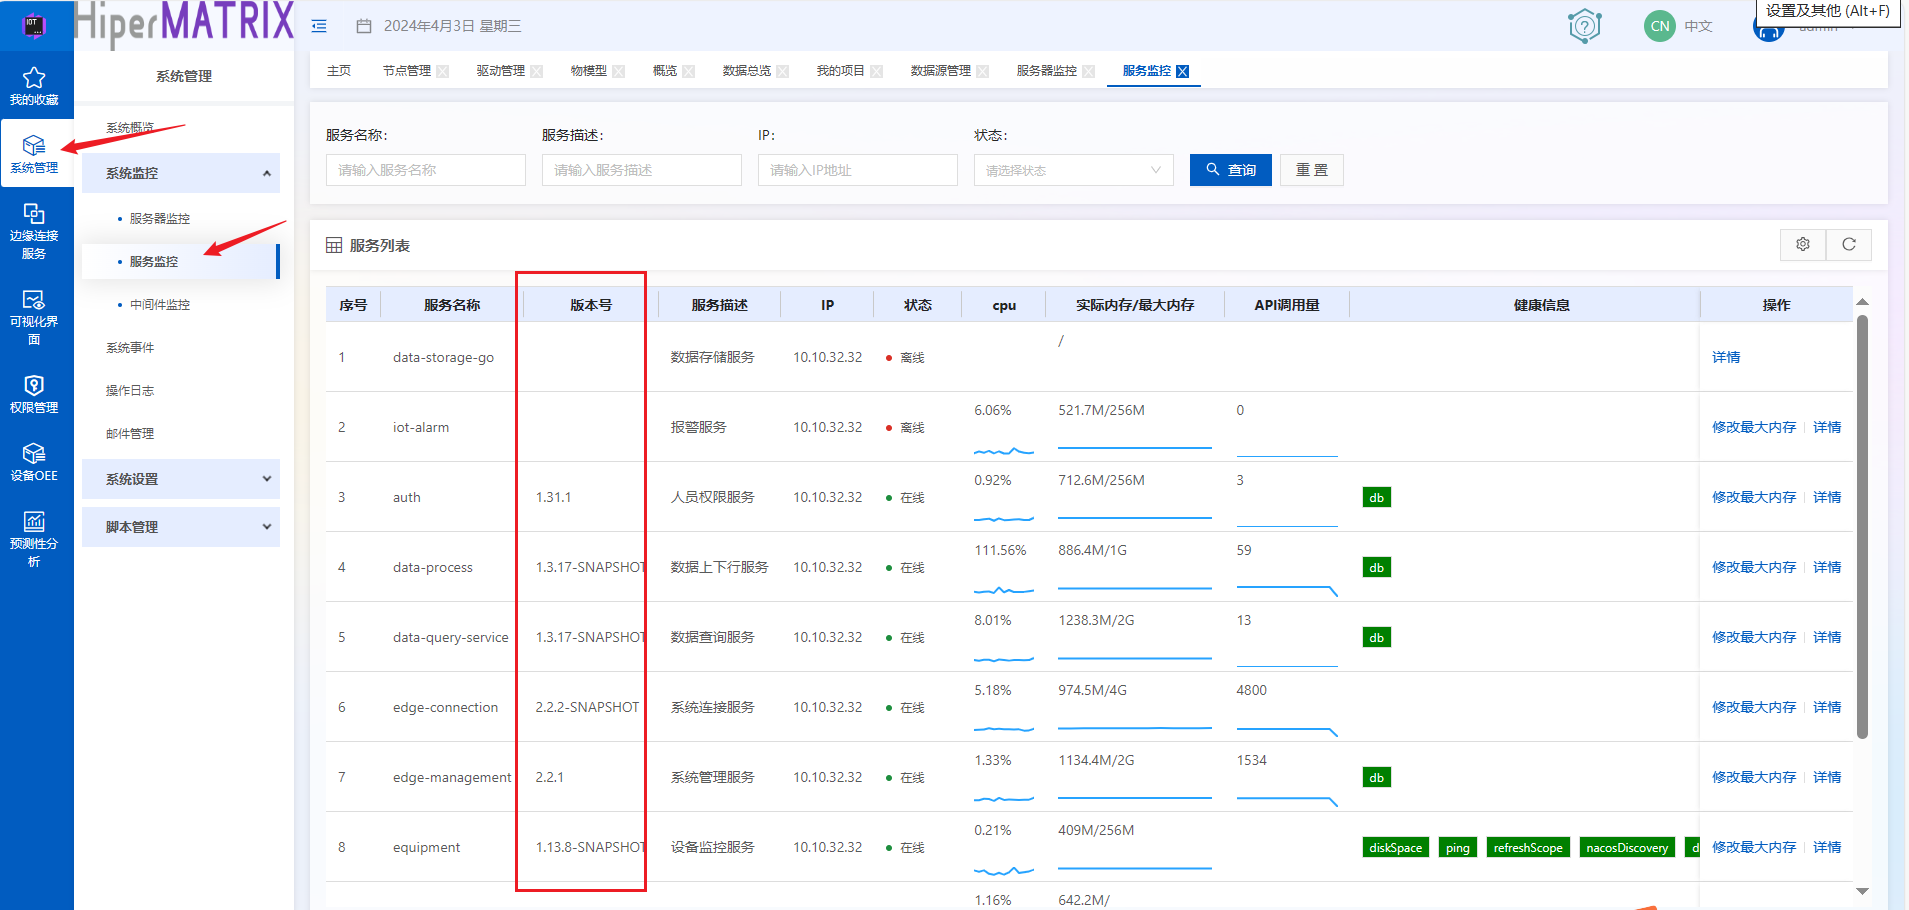Click the IoT app logo icon
This screenshot has width=1909, height=910.
(x=34, y=26)
